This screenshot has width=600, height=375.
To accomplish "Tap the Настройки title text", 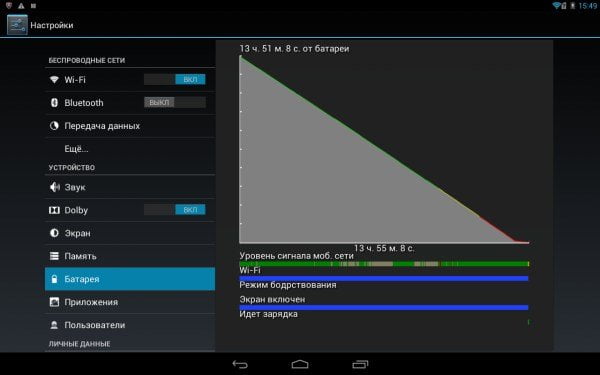I will click(x=52, y=25).
